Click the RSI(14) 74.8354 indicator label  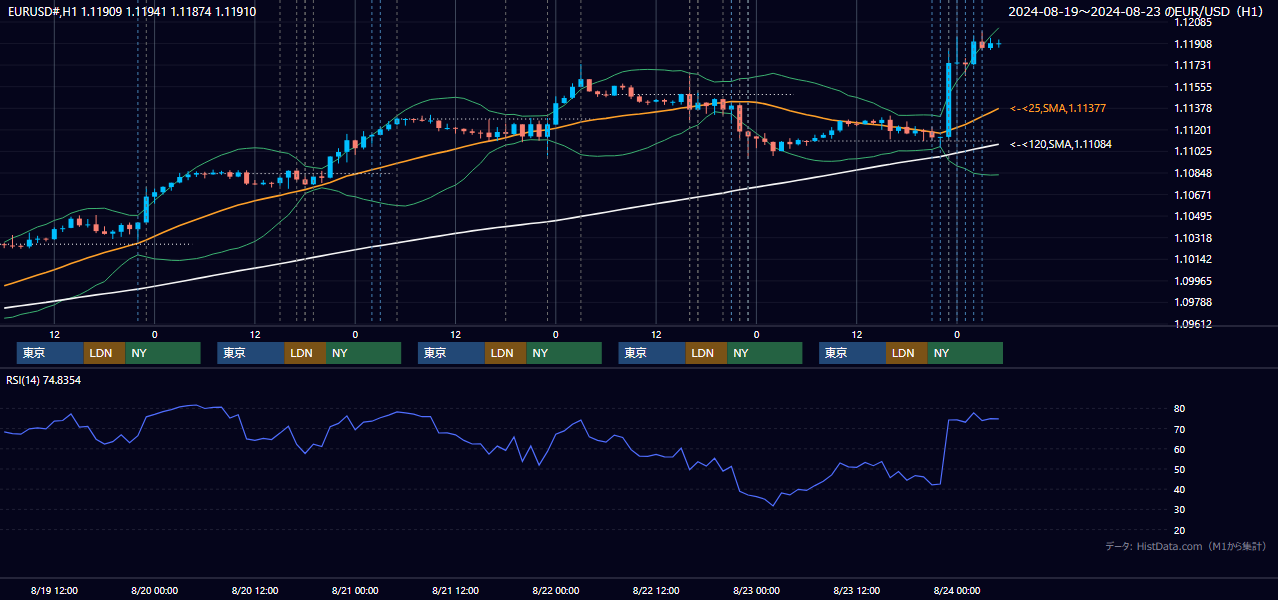(x=43, y=380)
